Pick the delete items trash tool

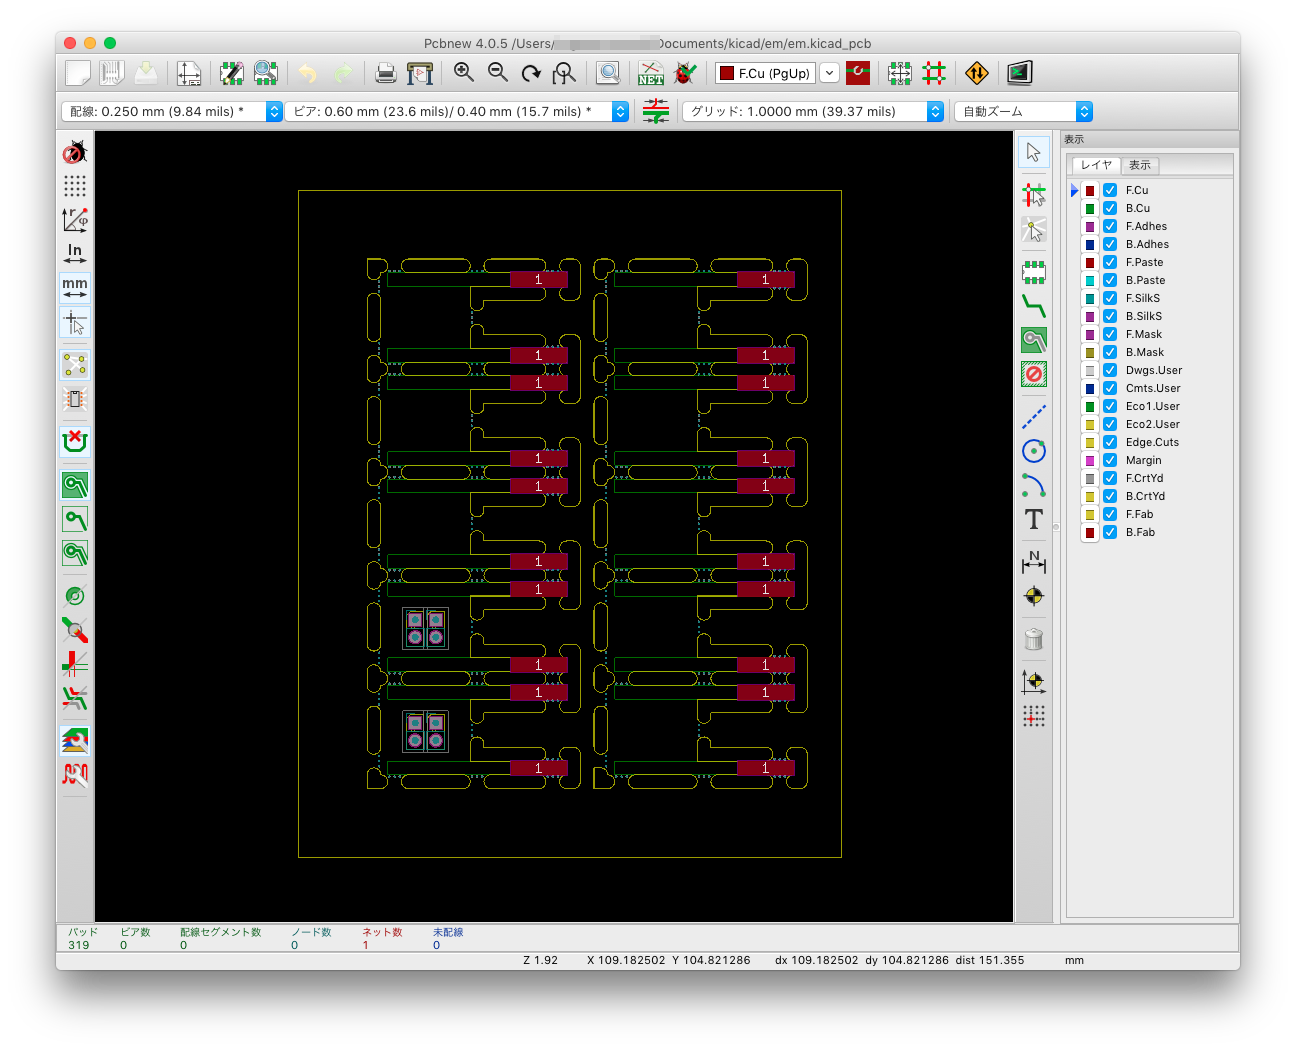[x=1034, y=639]
